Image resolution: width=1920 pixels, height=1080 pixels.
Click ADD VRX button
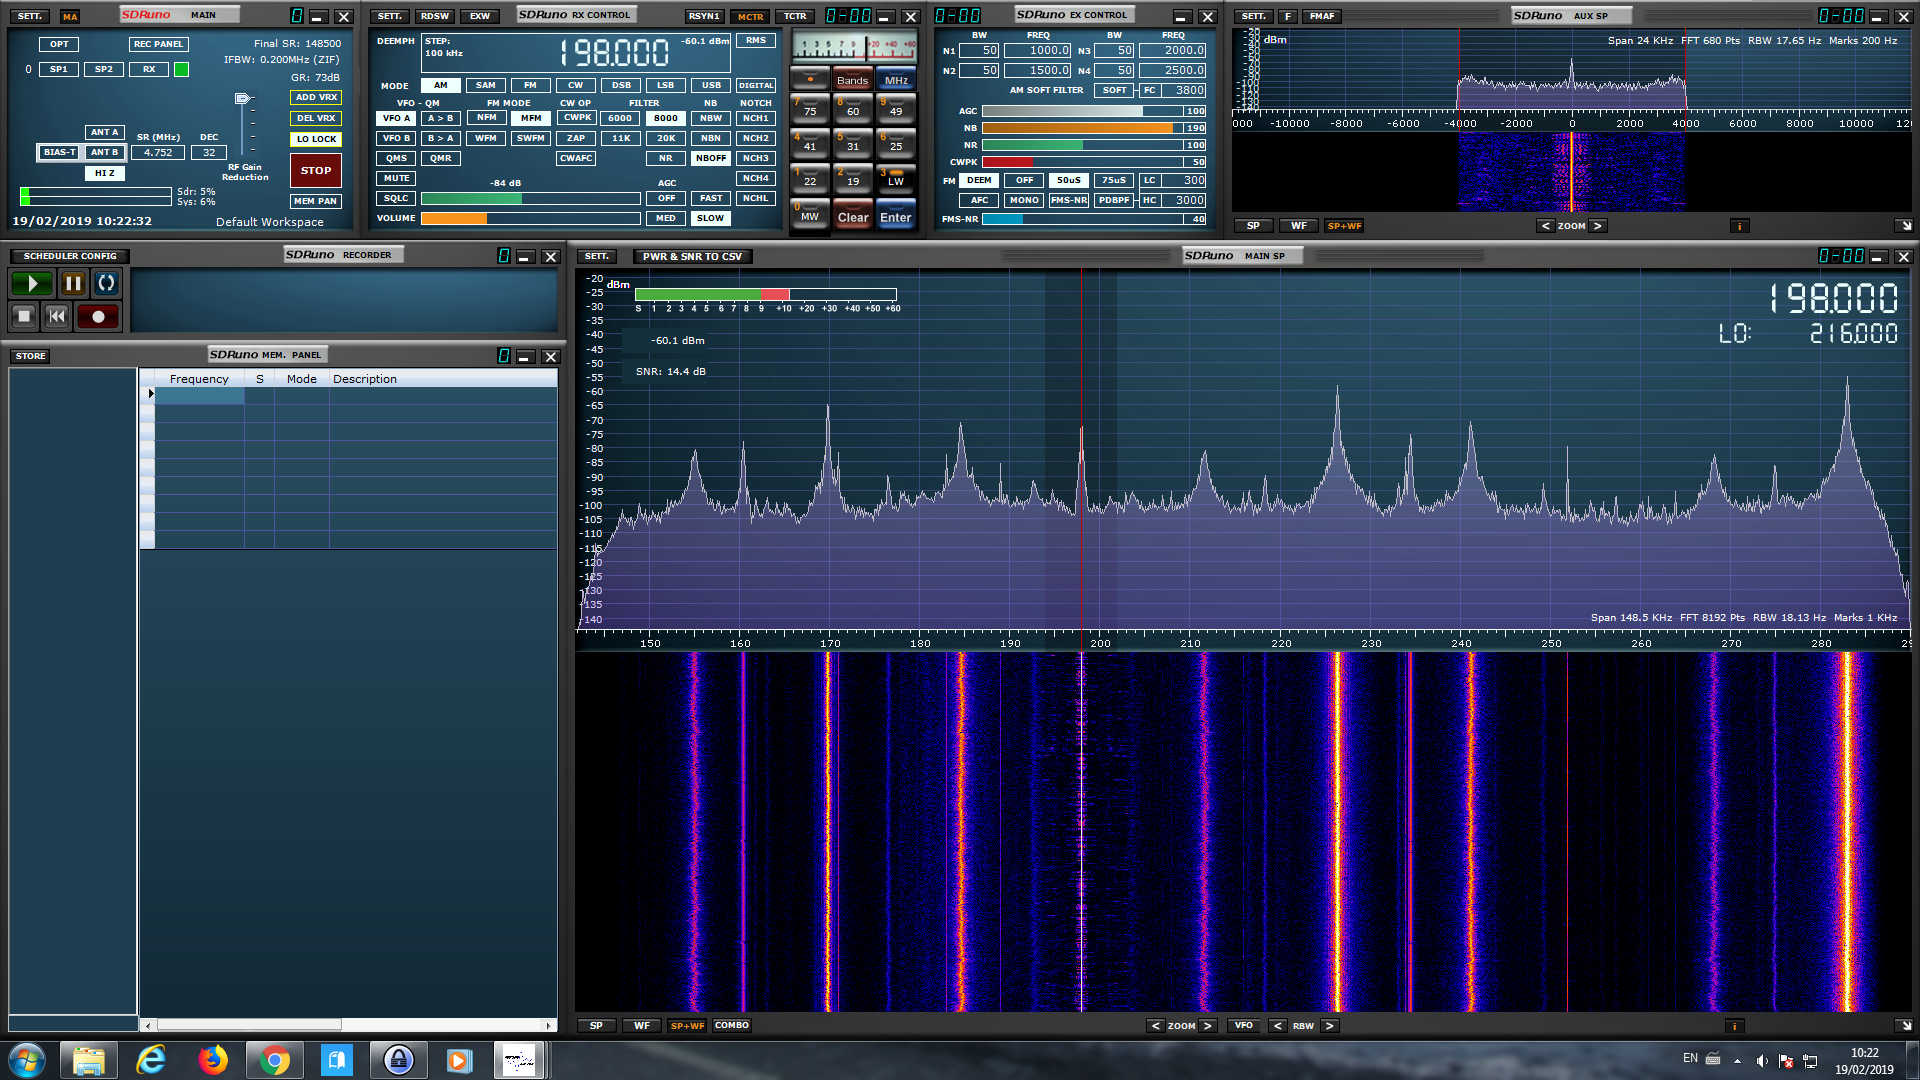[316, 98]
